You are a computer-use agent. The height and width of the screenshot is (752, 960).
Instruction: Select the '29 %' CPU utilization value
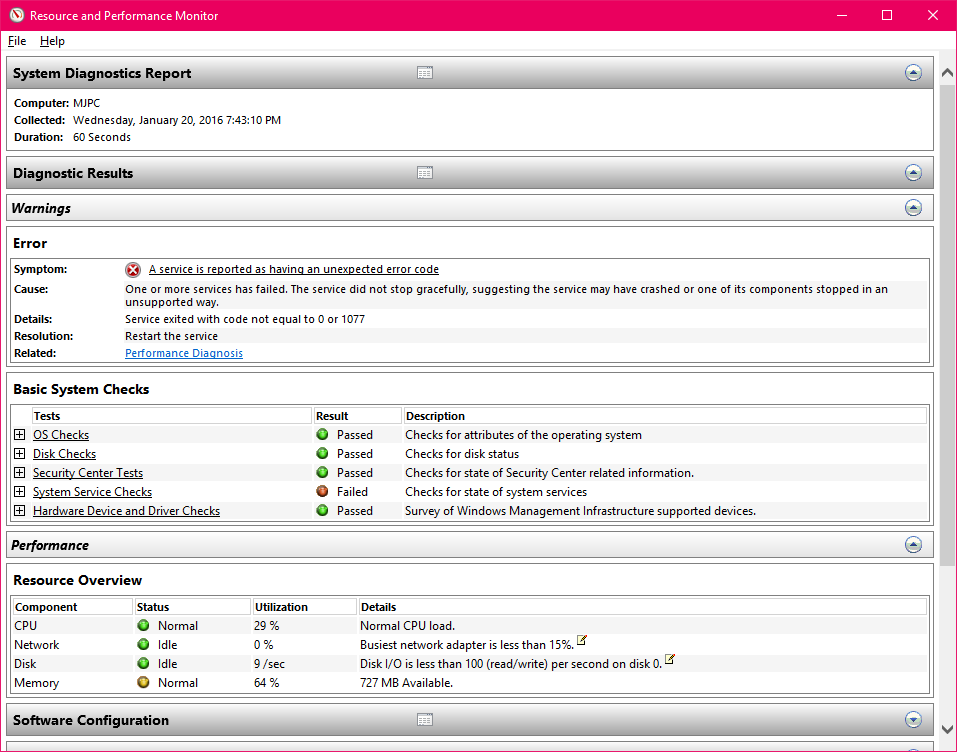click(x=266, y=626)
